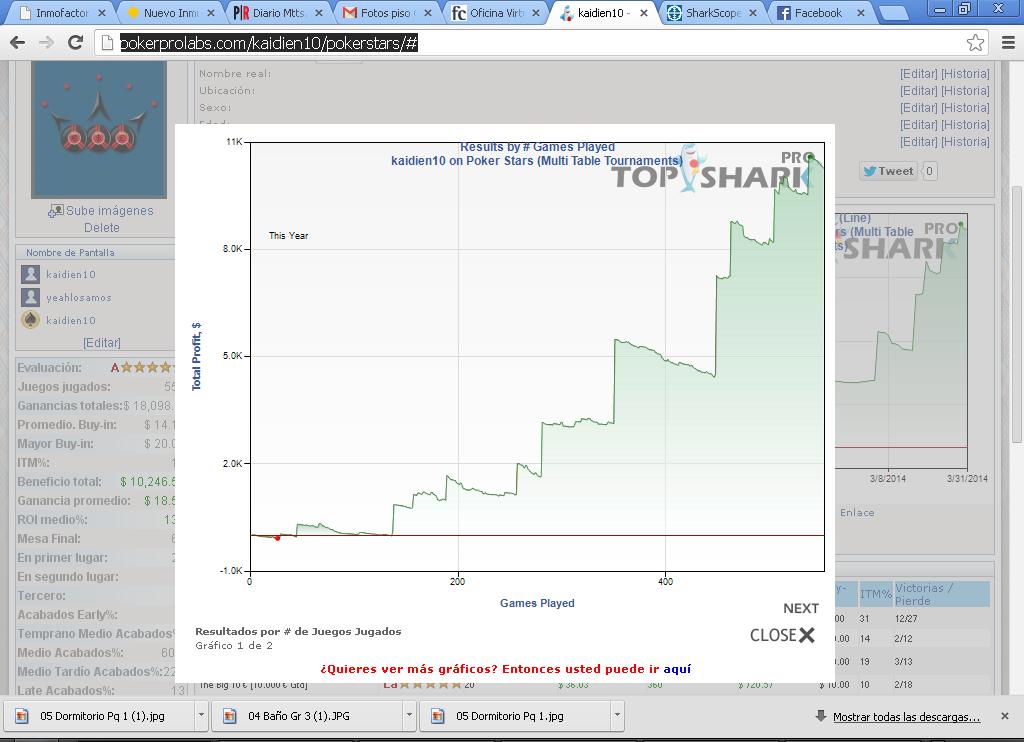Screen dimensions: 1024x742
Task: Click the browser back arrow
Action: (18, 42)
